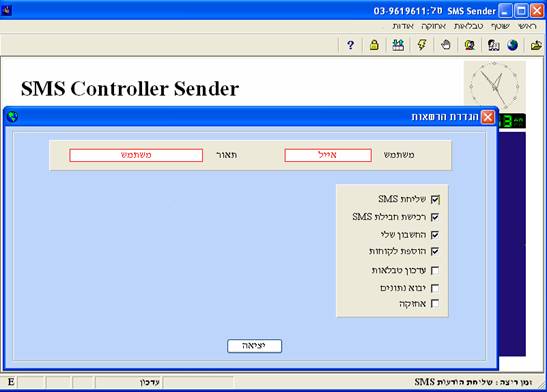Viewport: 547px width, 392px height.
Task: Click the globe toolbar icon
Action: [512, 45]
